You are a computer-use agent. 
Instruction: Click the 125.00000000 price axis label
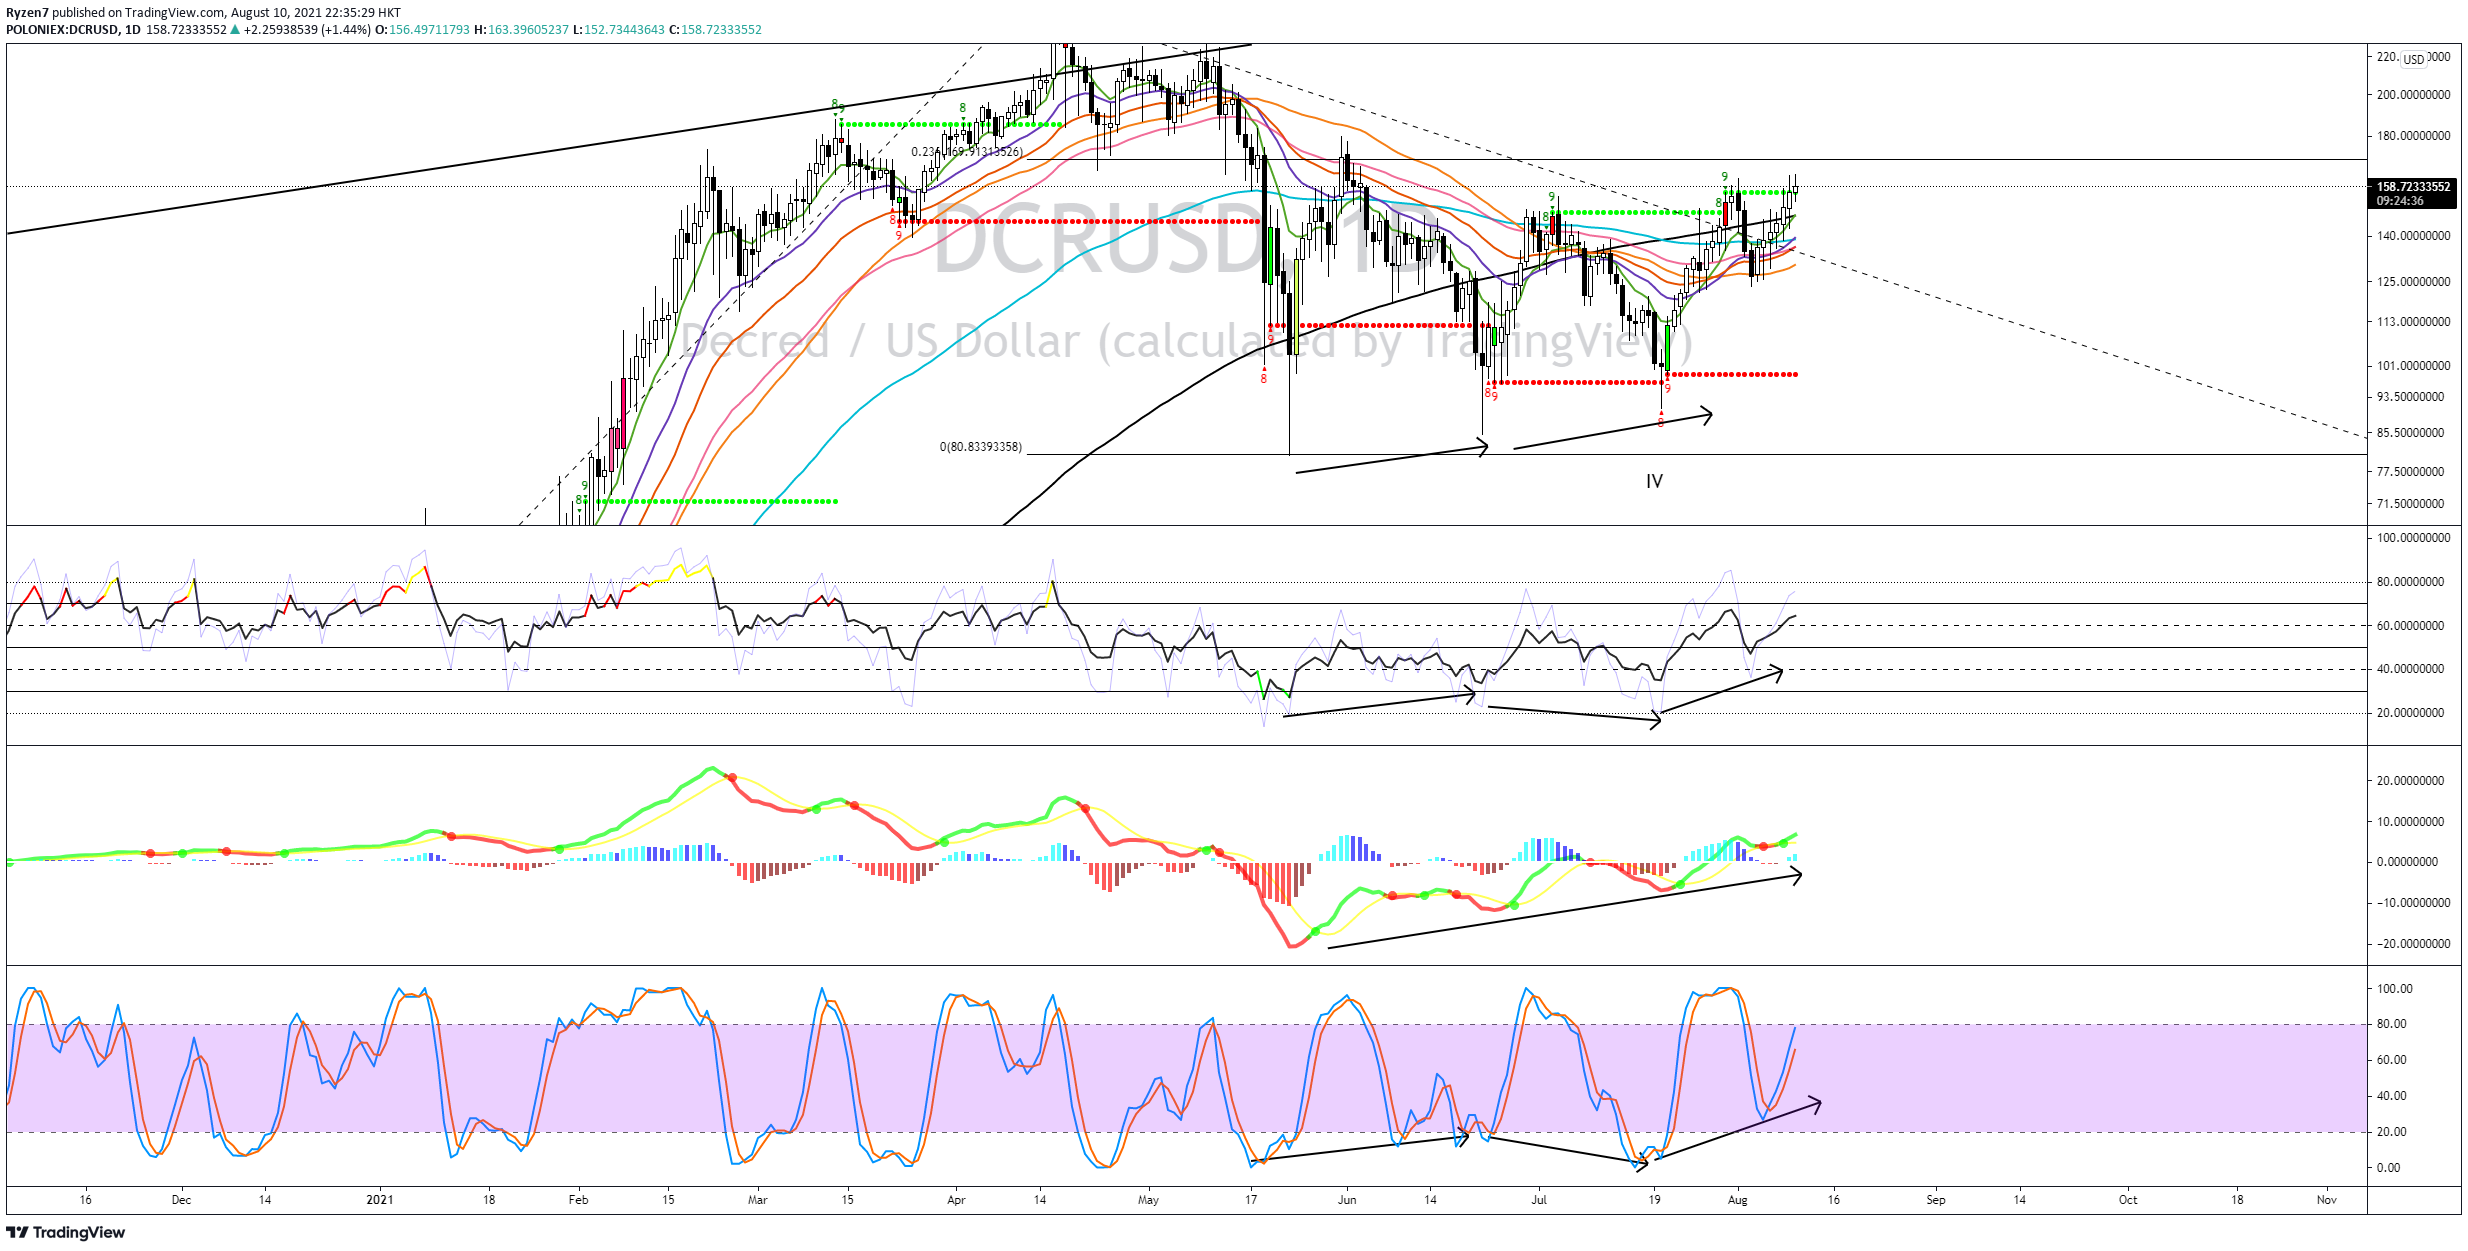(2413, 282)
